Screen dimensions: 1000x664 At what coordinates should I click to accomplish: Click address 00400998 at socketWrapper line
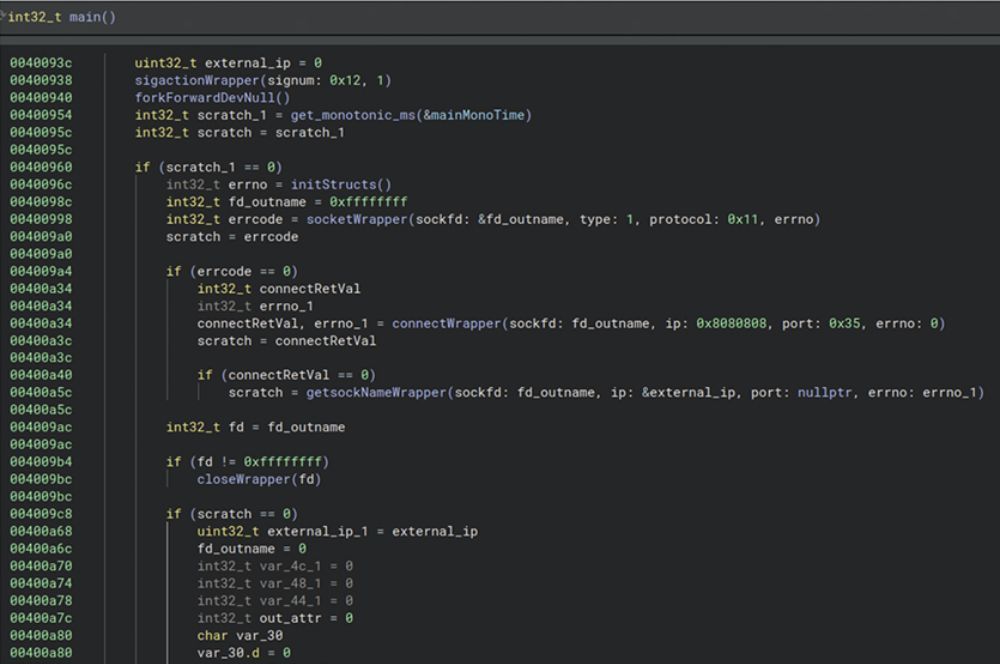[x=39, y=219]
